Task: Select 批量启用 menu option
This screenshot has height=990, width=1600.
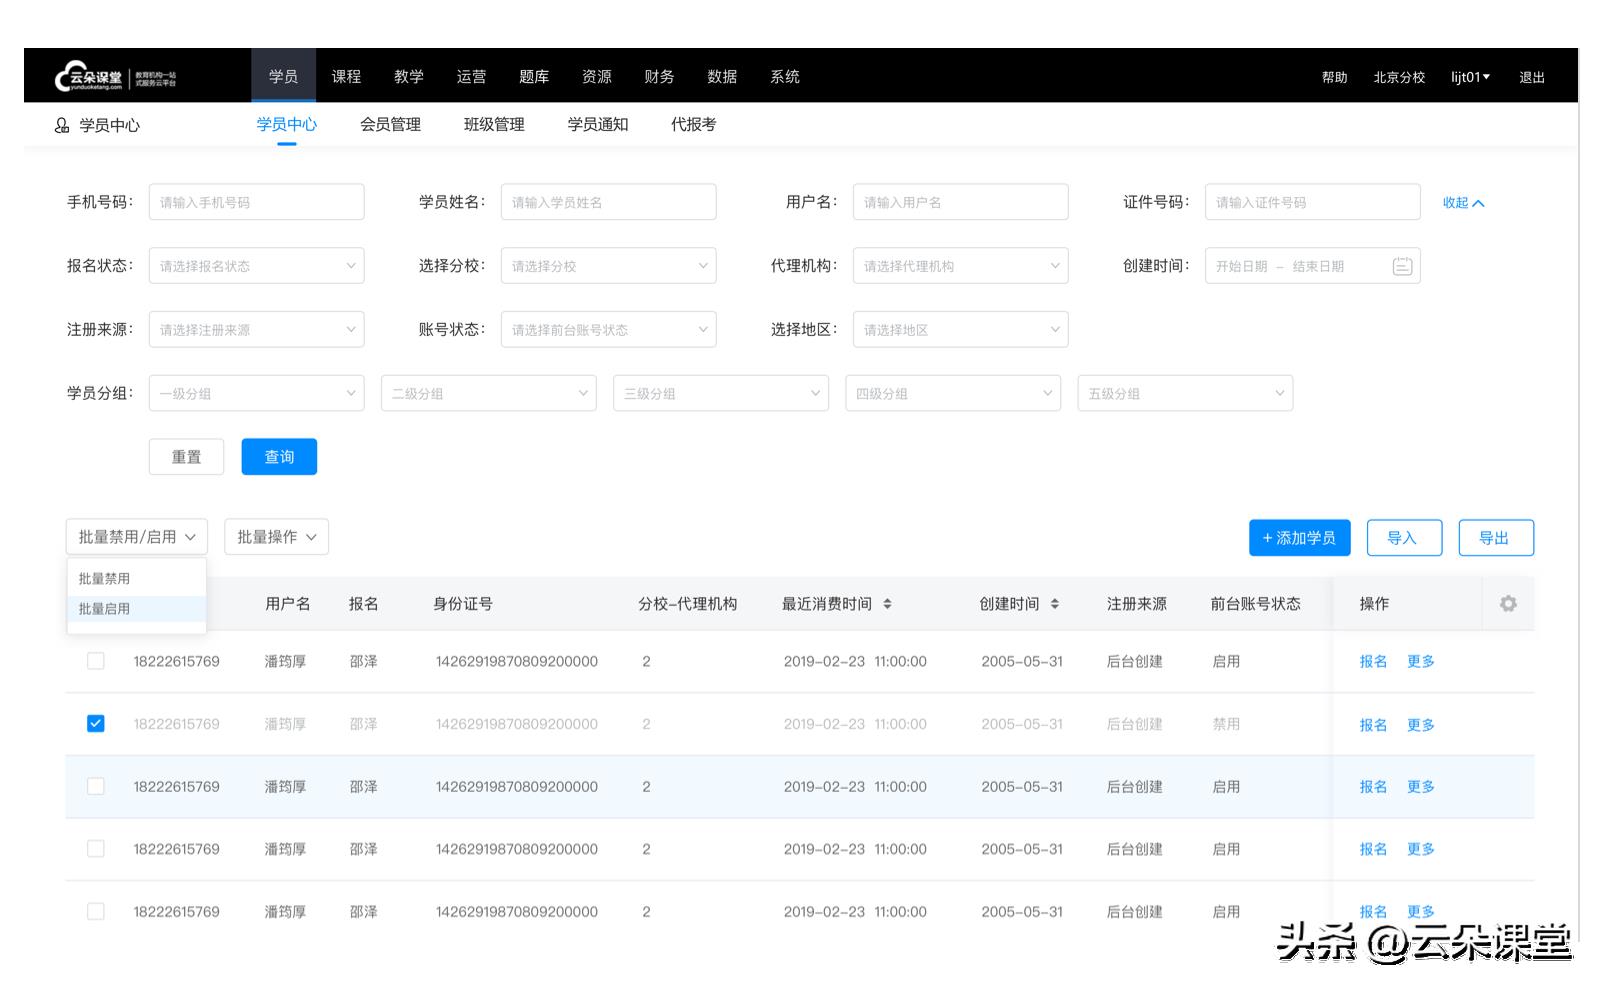Action: point(137,608)
